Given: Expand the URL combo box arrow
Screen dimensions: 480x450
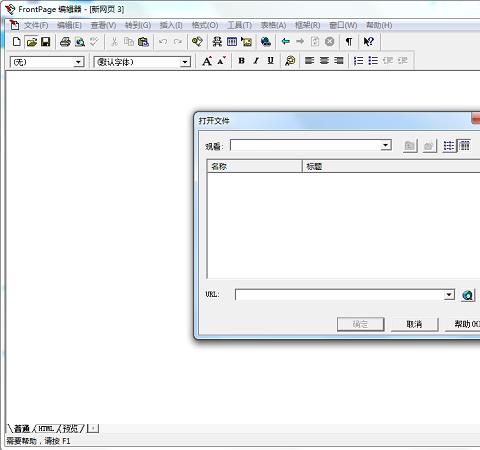Looking at the screenshot, I should point(449,295).
